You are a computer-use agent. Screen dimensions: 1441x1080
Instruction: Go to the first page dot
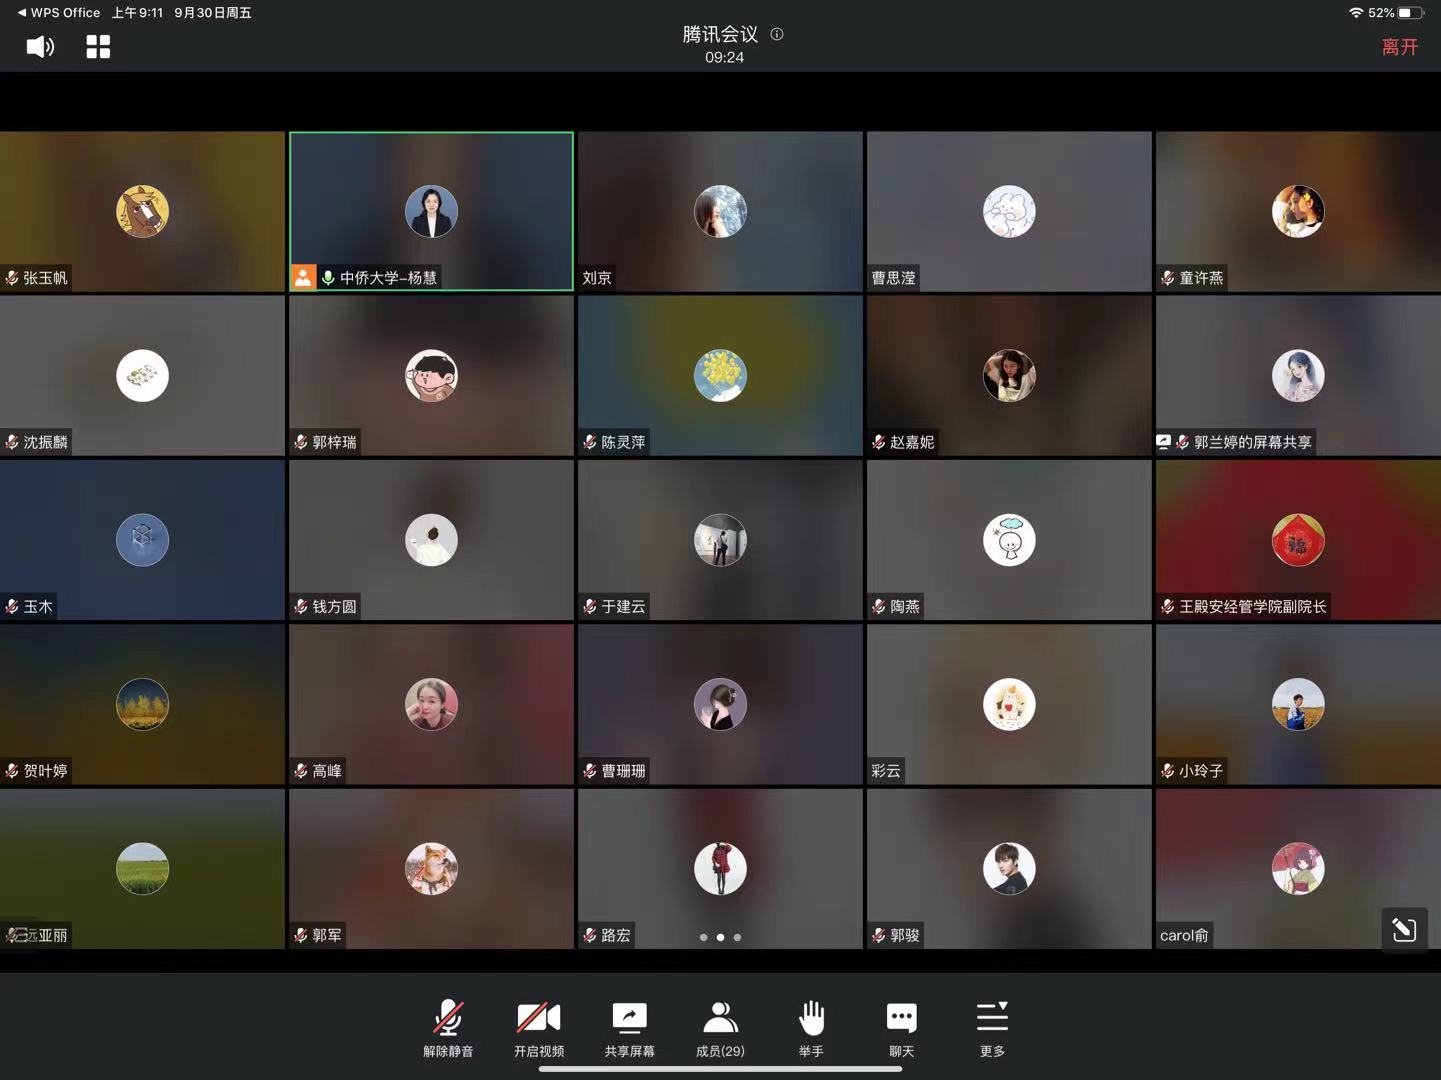coord(703,937)
